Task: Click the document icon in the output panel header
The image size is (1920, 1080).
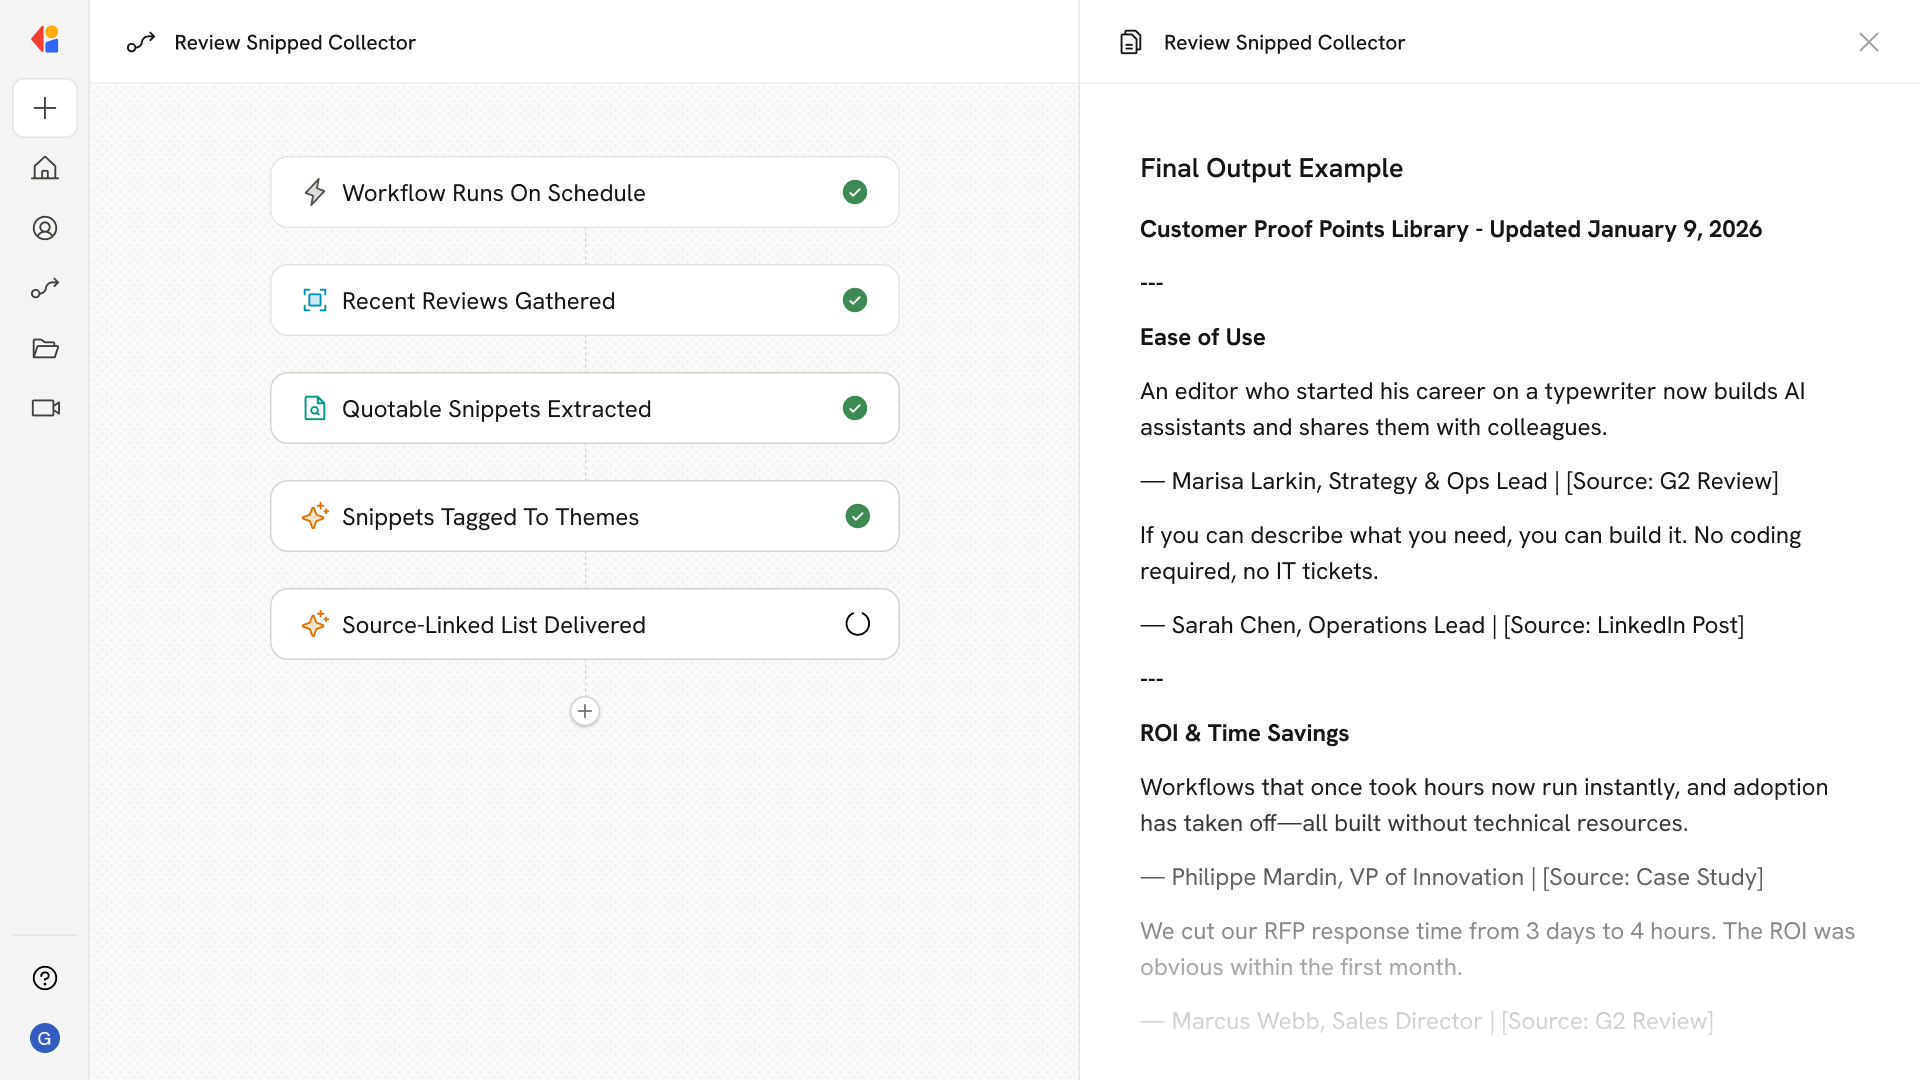Action: point(1130,42)
